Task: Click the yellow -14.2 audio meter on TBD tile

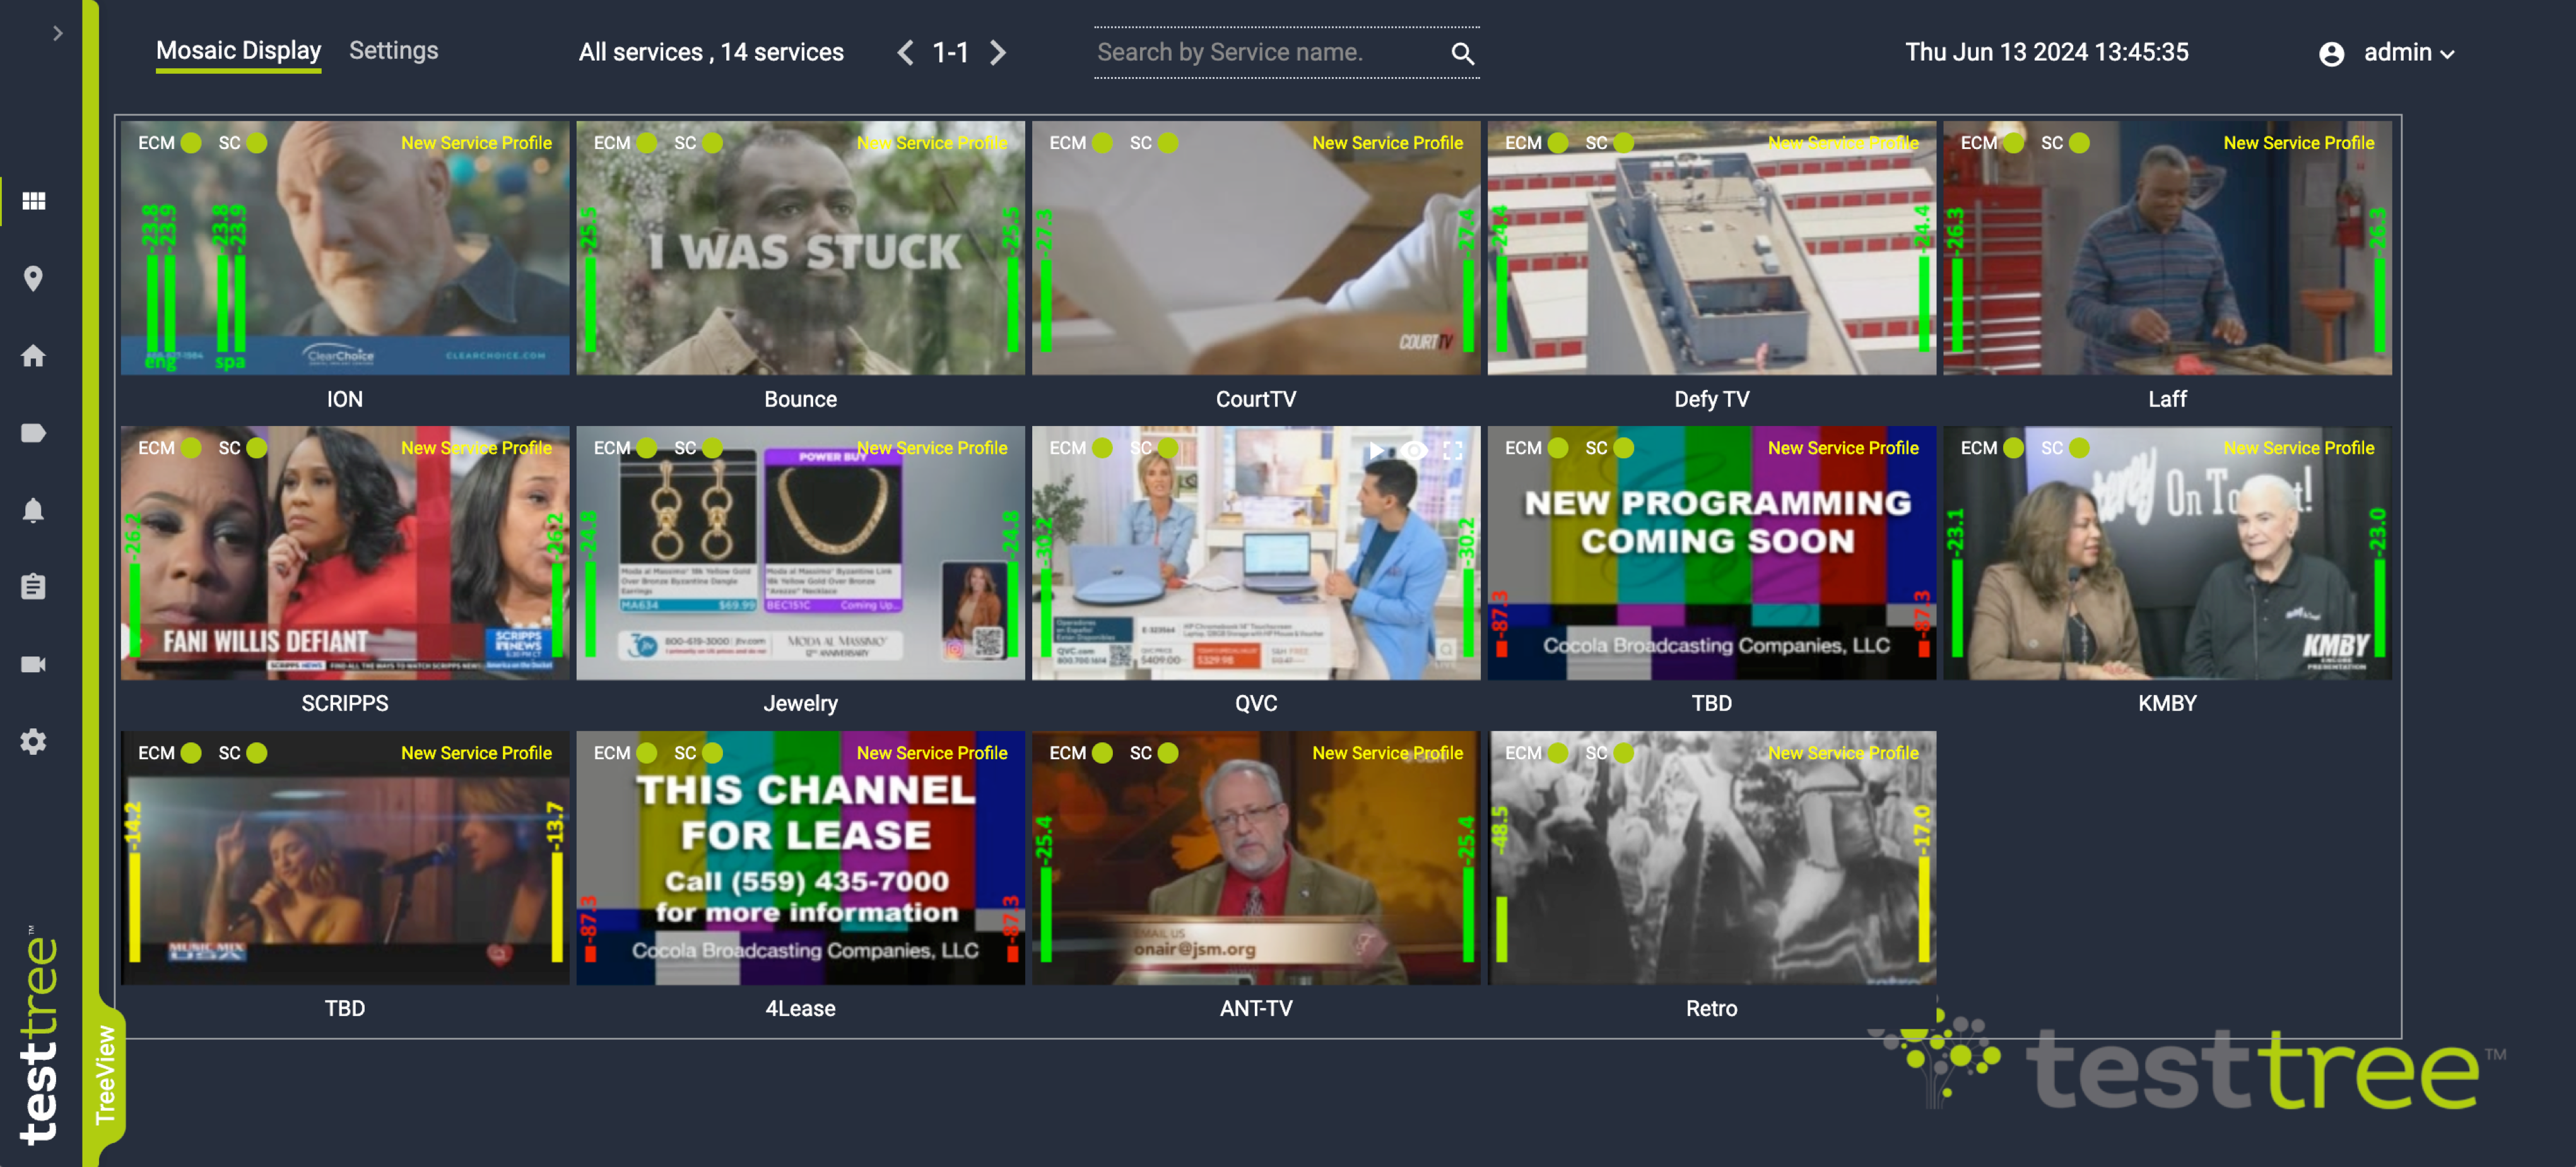Action: (x=134, y=882)
